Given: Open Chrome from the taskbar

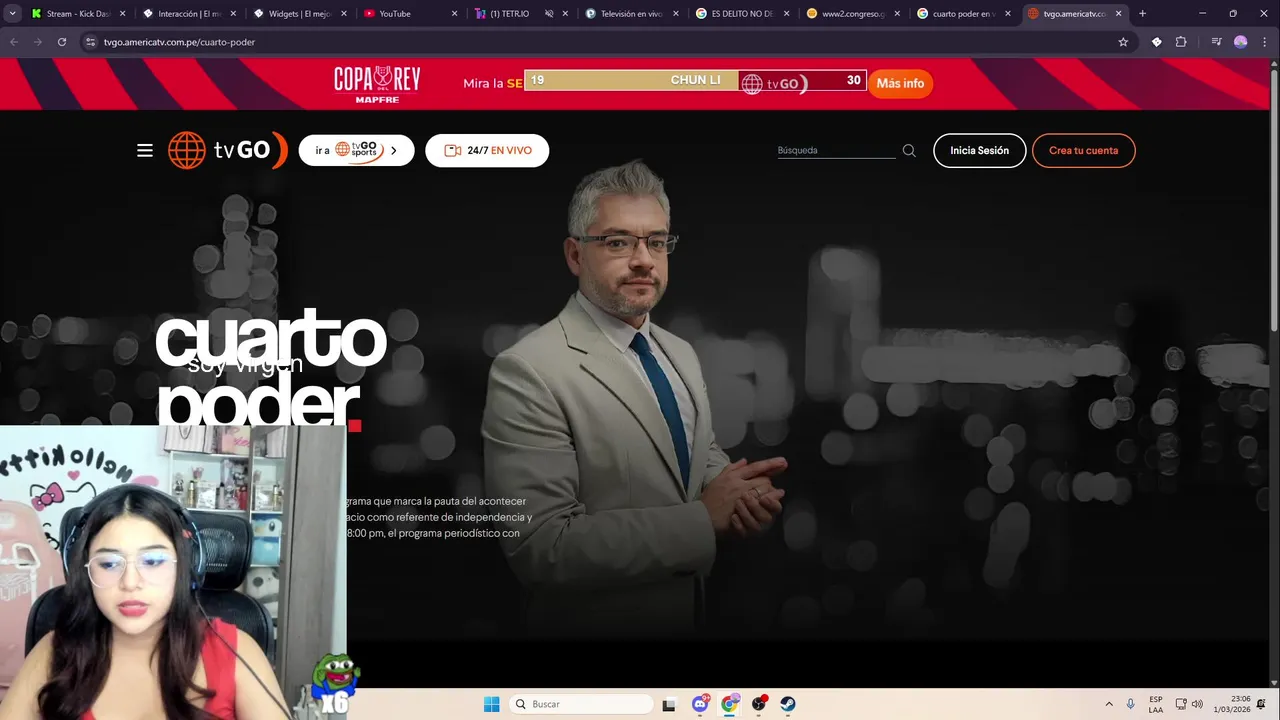Looking at the screenshot, I should click(730, 704).
